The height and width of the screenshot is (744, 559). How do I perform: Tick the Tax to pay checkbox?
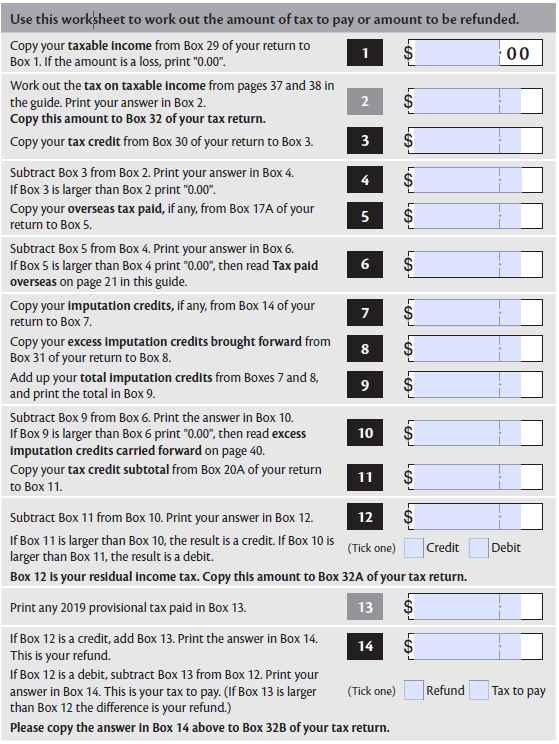pyautogui.click(x=478, y=690)
